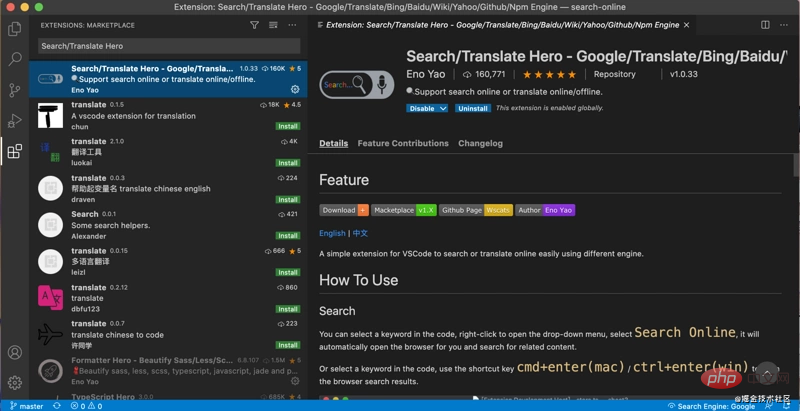Click gear icon on Search/Translate Hero item
The height and width of the screenshot is (411, 800).
[295, 89]
